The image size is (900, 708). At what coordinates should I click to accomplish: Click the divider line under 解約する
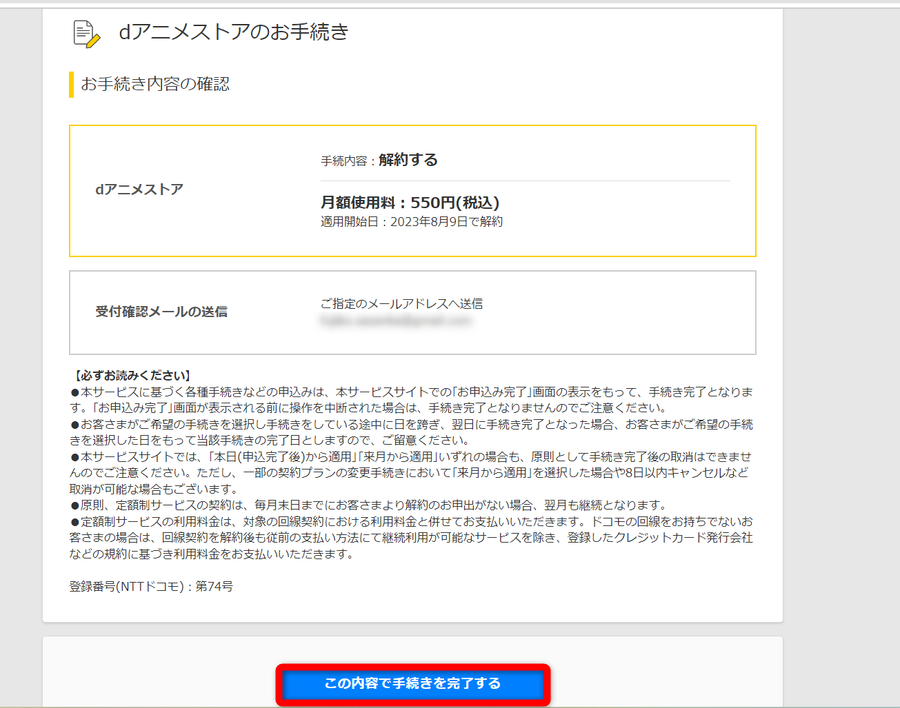[525, 181]
